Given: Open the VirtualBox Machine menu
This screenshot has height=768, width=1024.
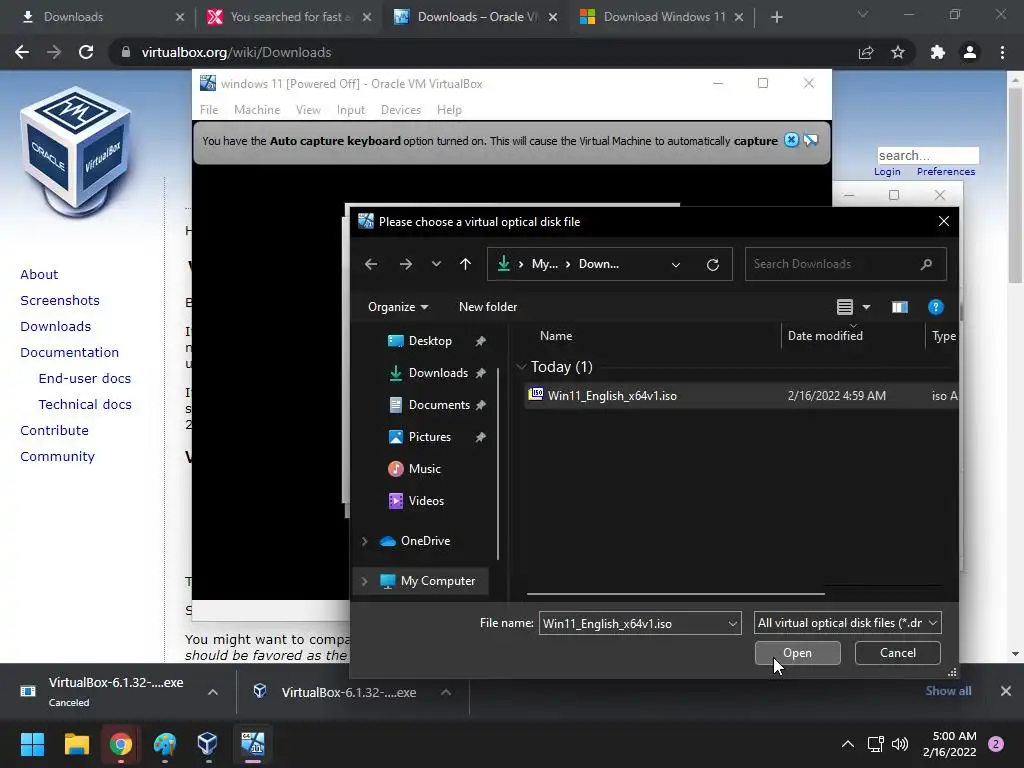Looking at the screenshot, I should [x=257, y=110].
